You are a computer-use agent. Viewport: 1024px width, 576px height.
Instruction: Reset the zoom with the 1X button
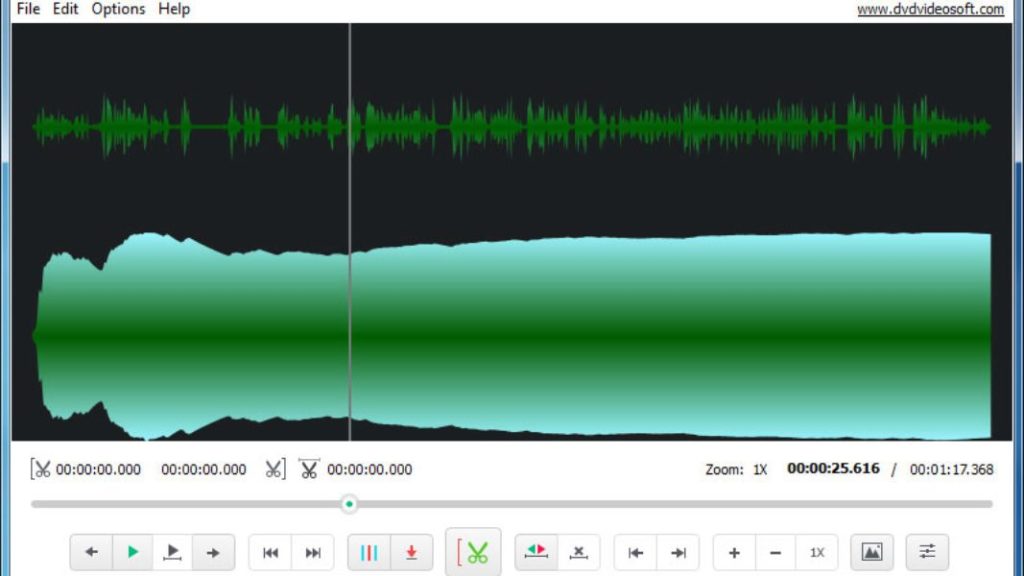[817, 552]
